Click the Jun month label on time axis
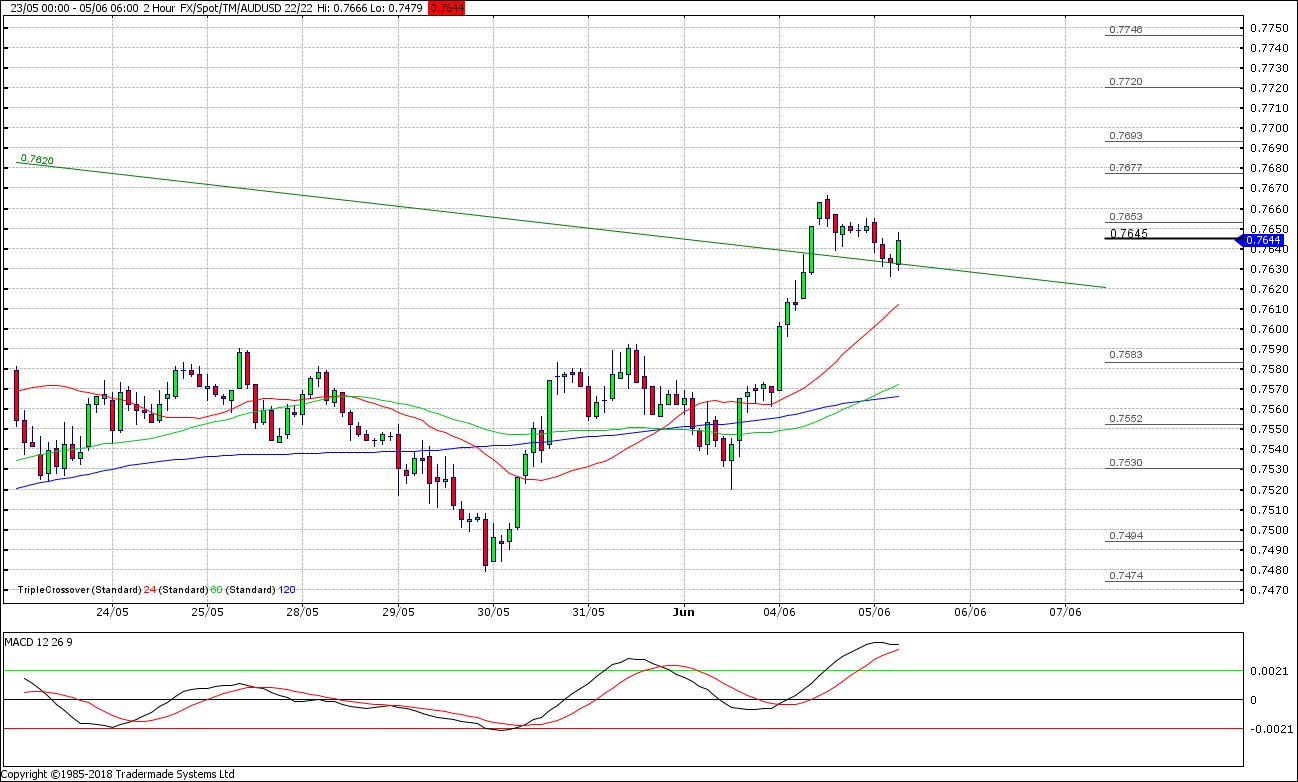Screen dimensions: 1298x782 pos(683,611)
